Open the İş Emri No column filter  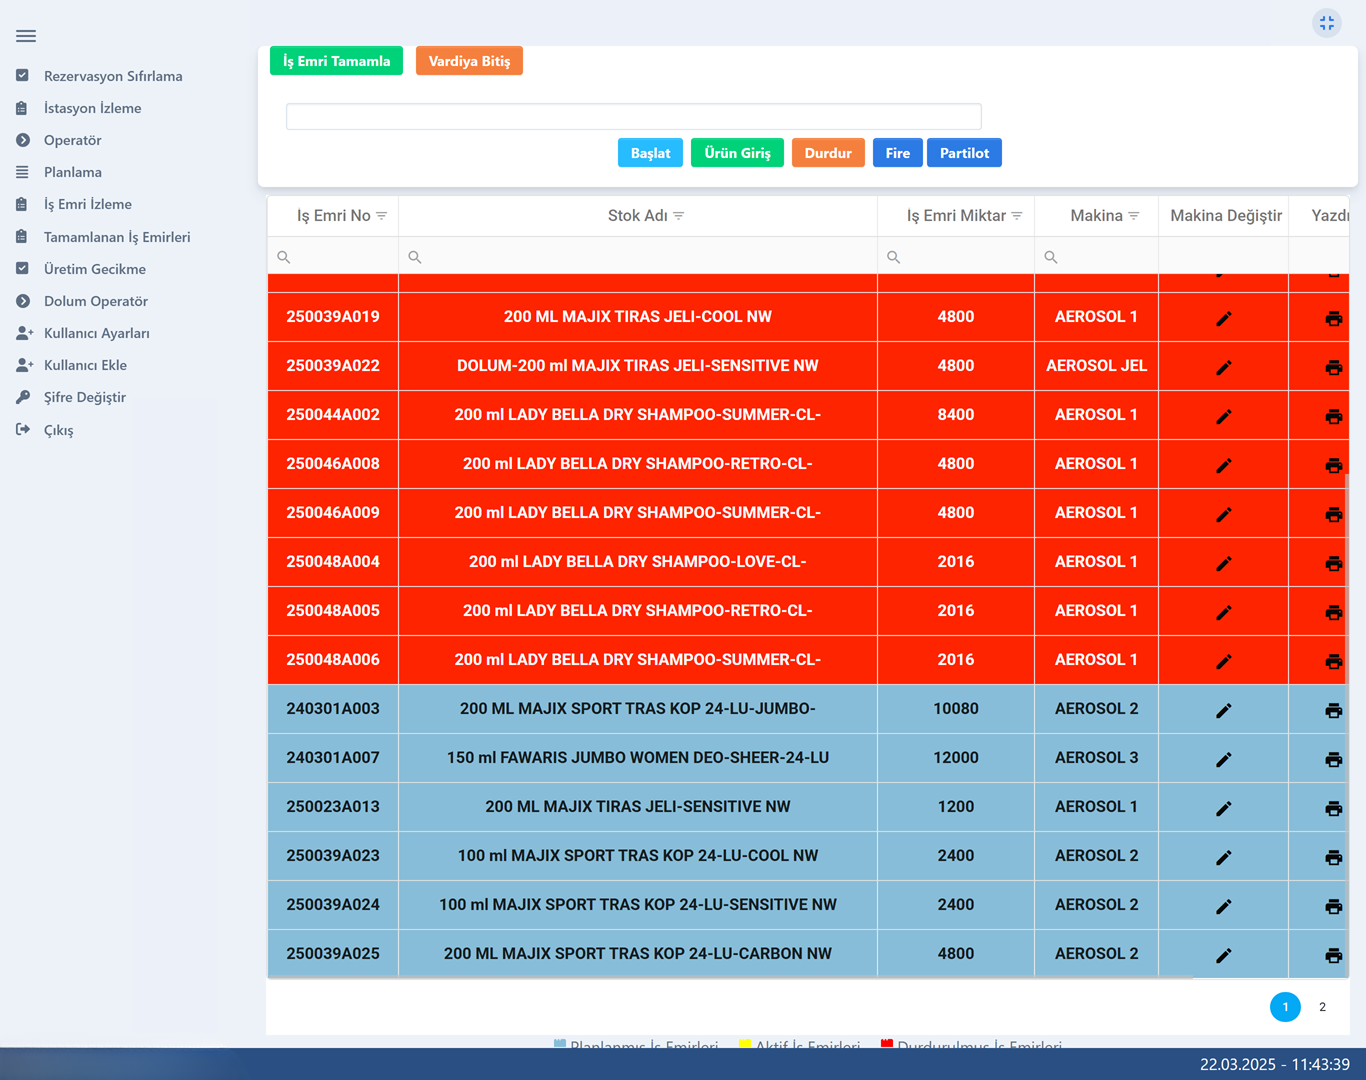pyautogui.click(x=381, y=216)
